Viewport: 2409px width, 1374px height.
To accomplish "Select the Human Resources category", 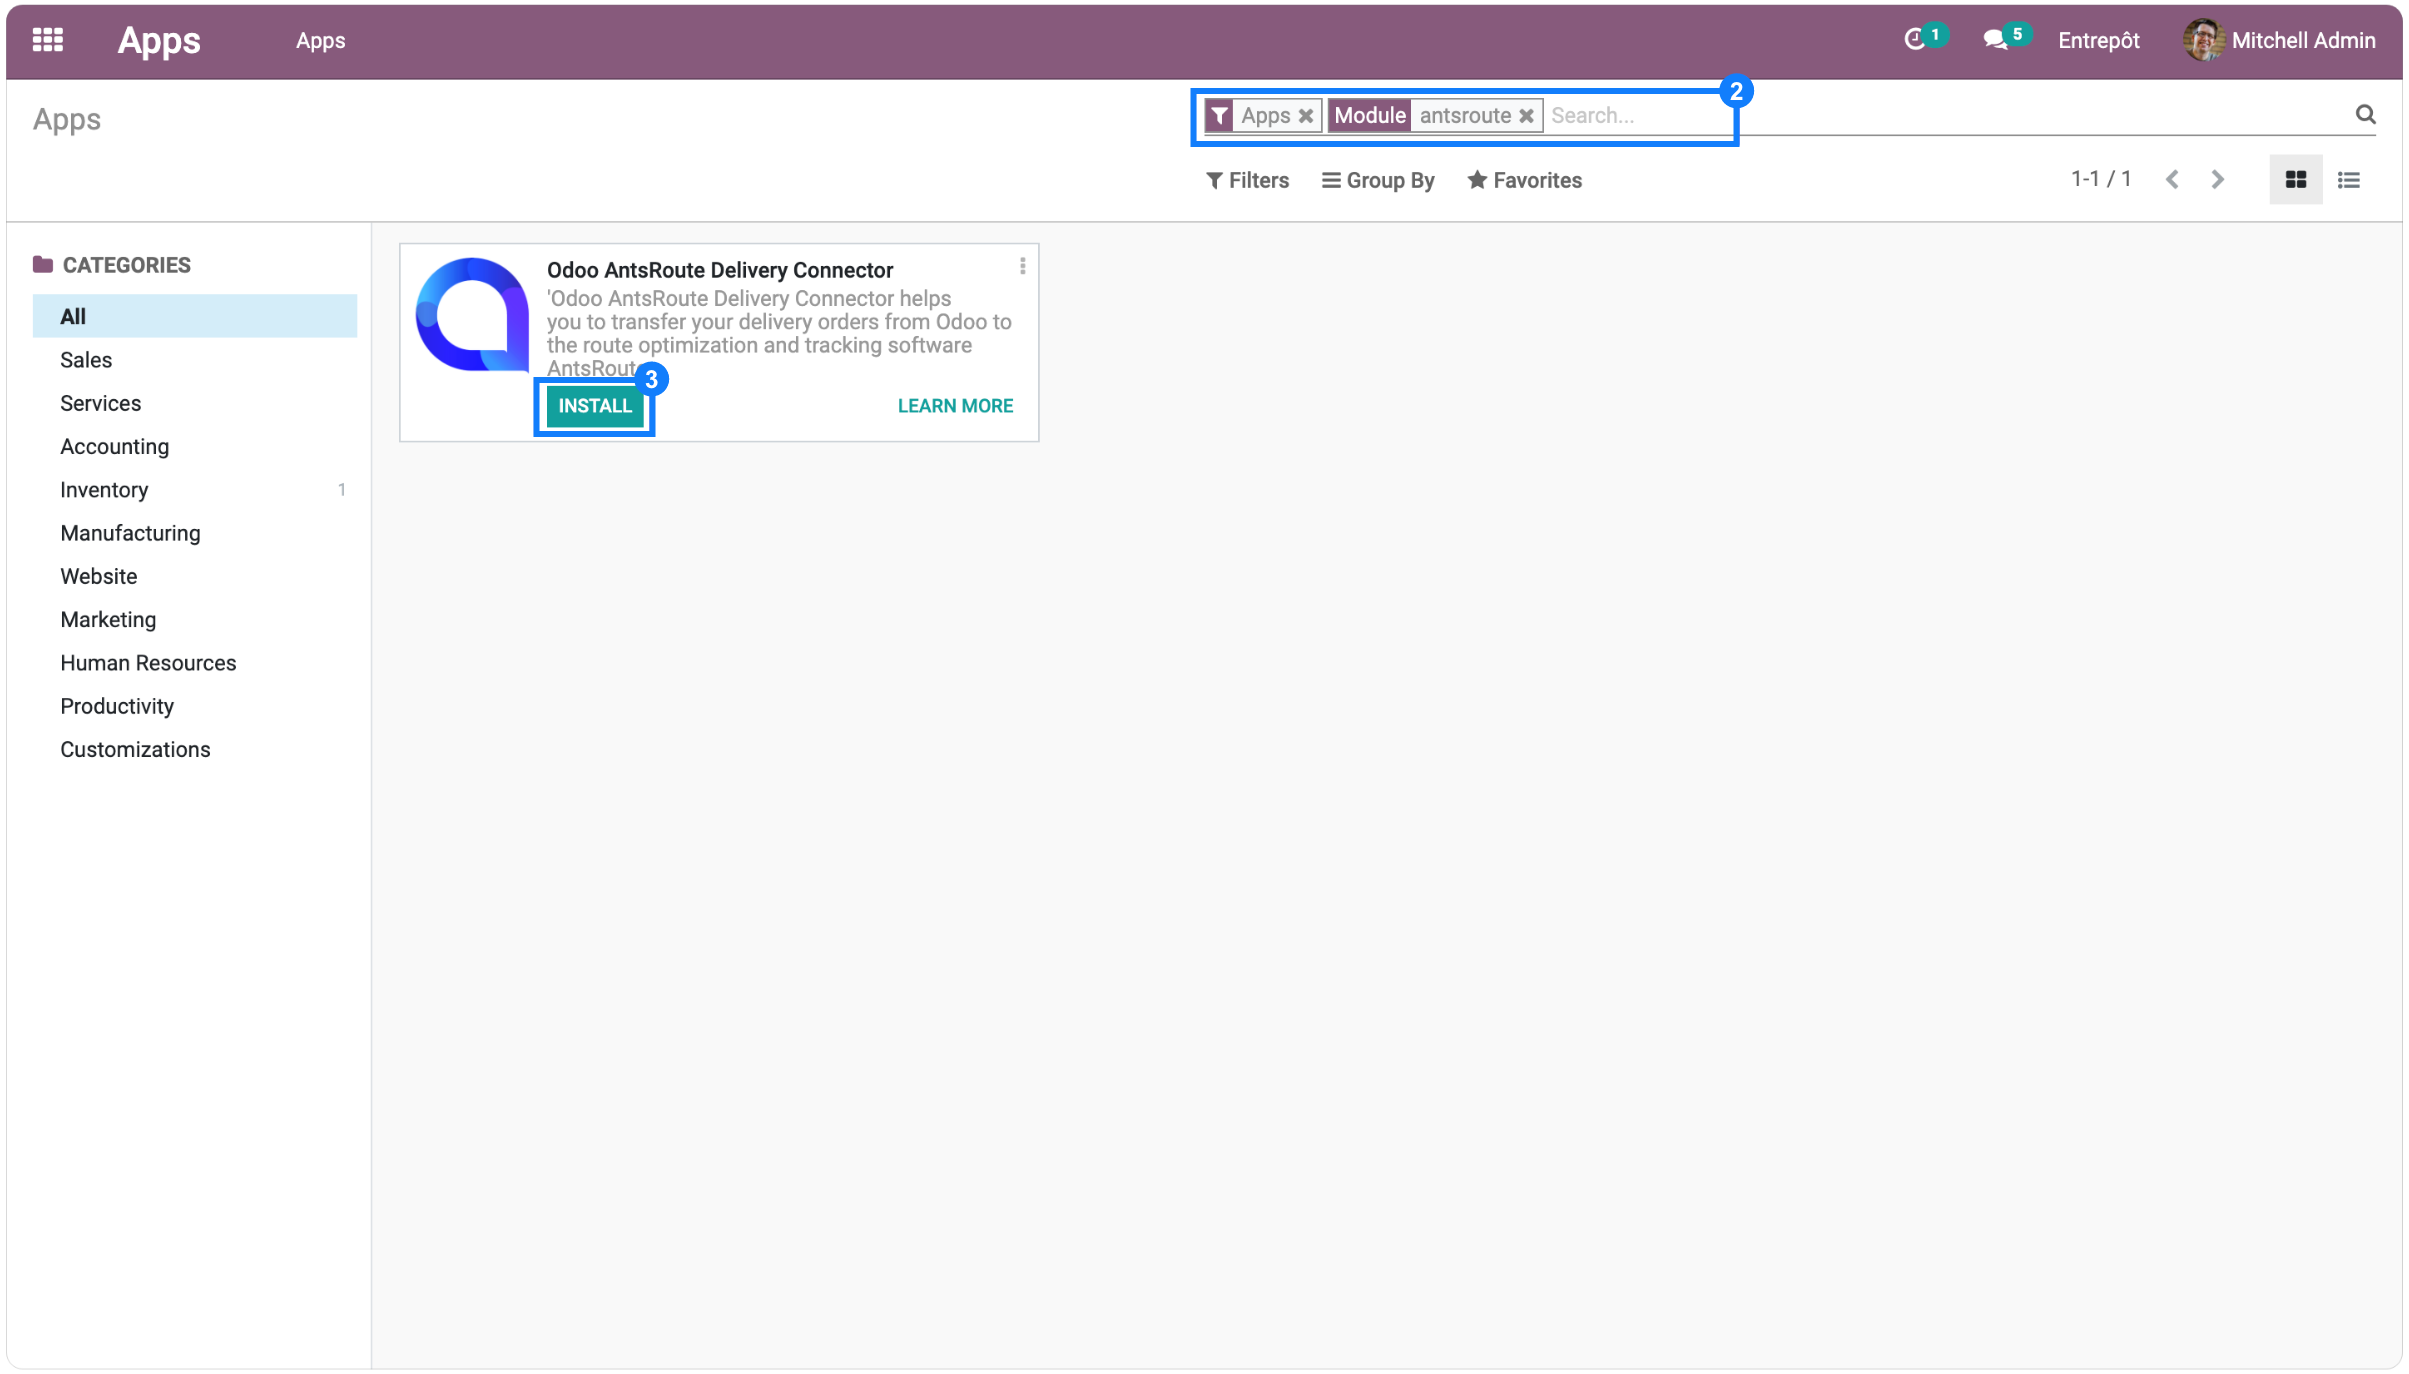I will [x=194, y=663].
